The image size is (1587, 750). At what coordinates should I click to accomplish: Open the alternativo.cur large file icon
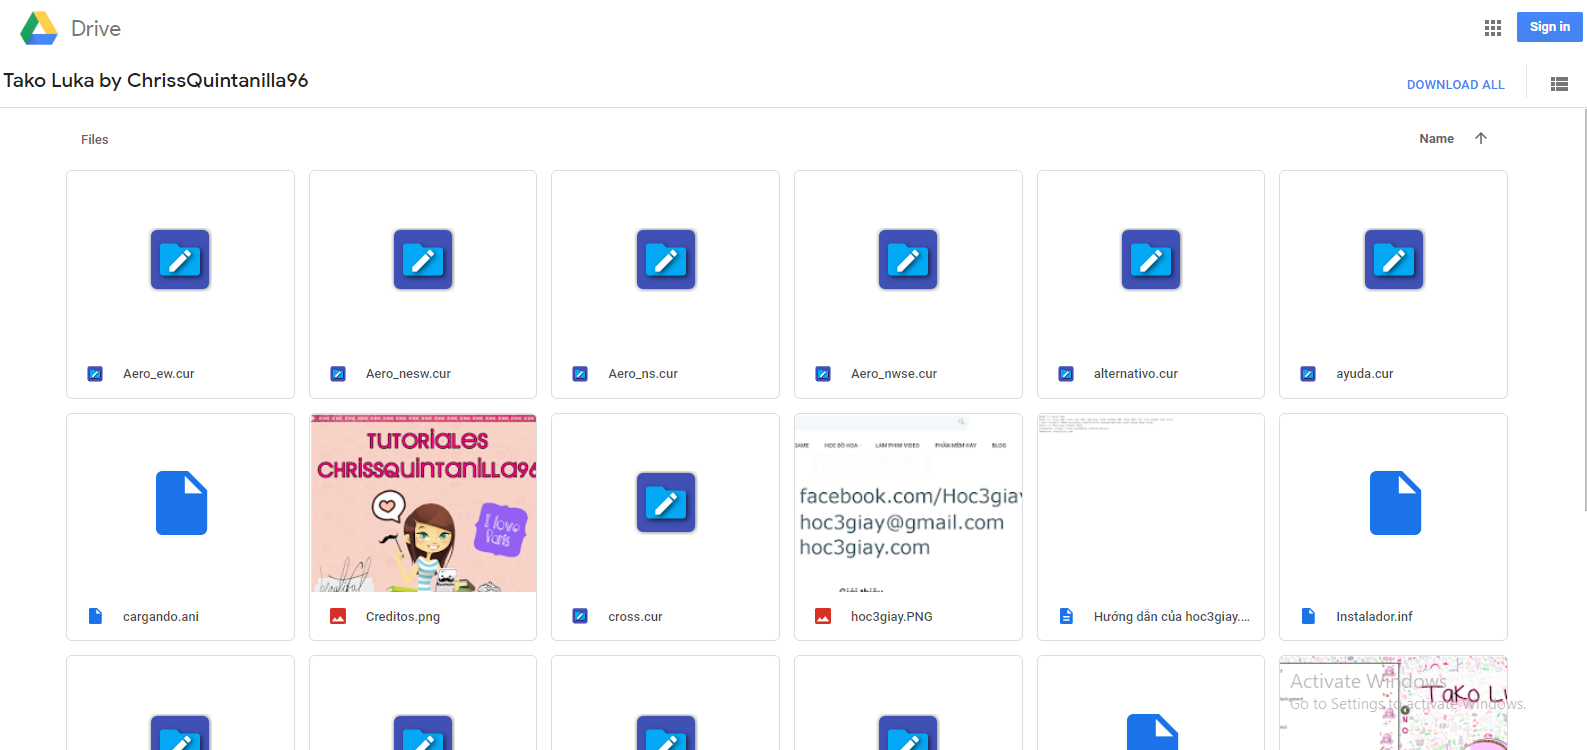(1151, 260)
